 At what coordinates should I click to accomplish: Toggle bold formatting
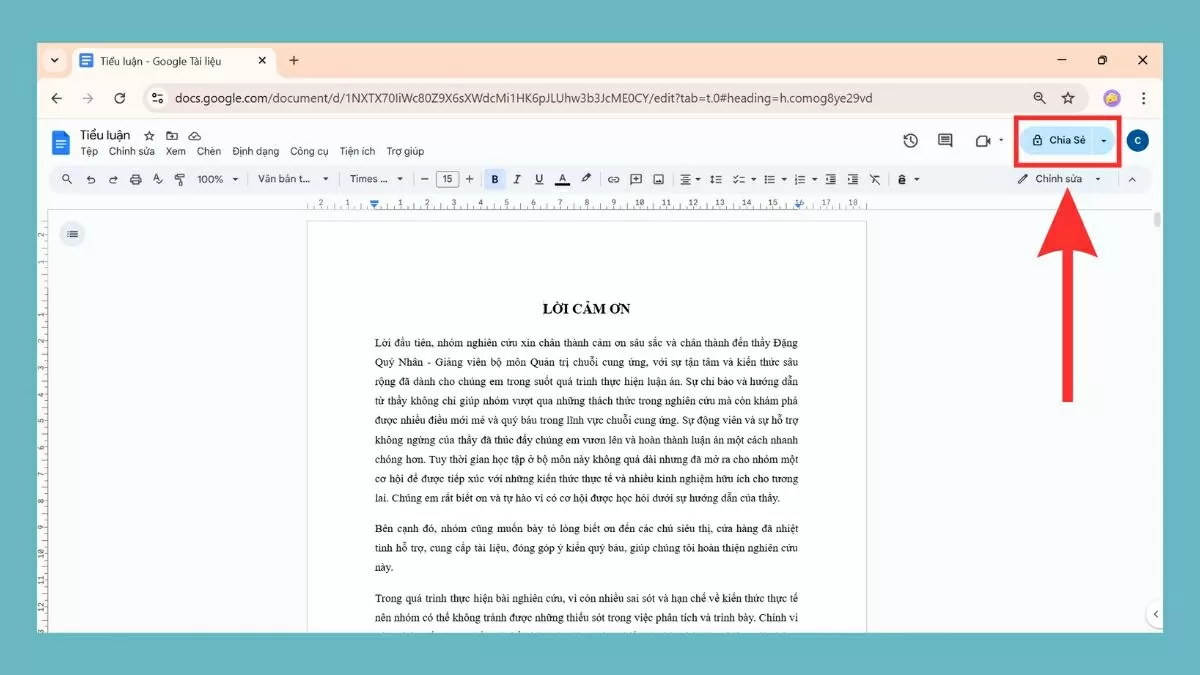coord(495,179)
